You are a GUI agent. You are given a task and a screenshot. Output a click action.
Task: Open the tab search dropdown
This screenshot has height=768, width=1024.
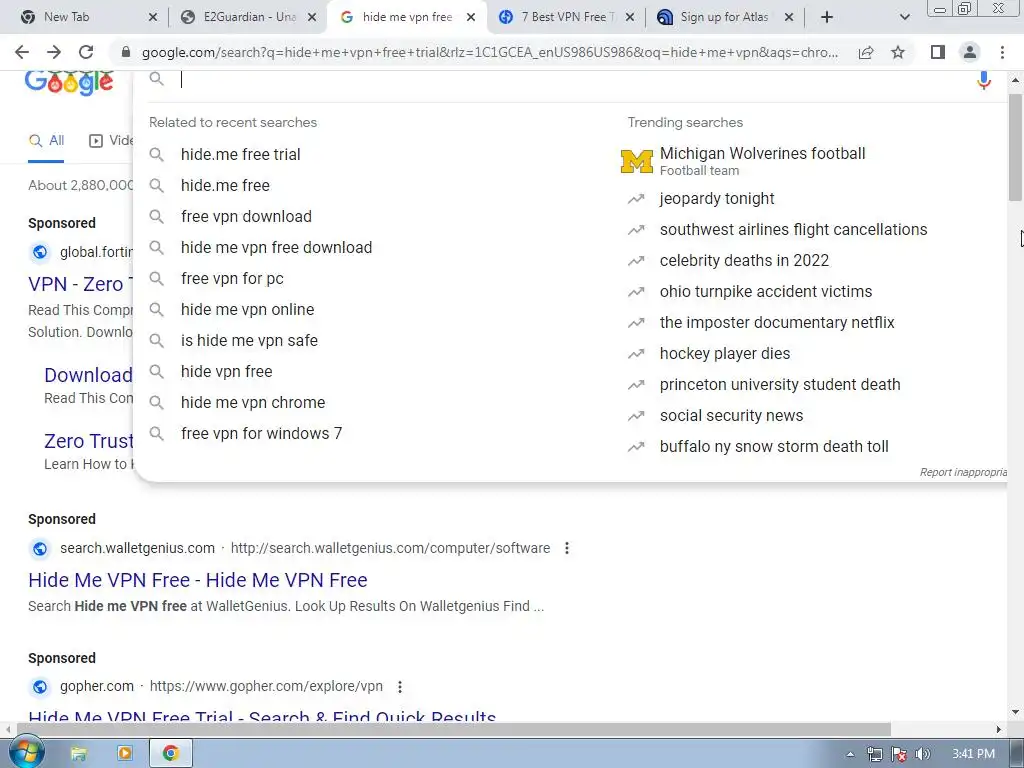(x=904, y=17)
